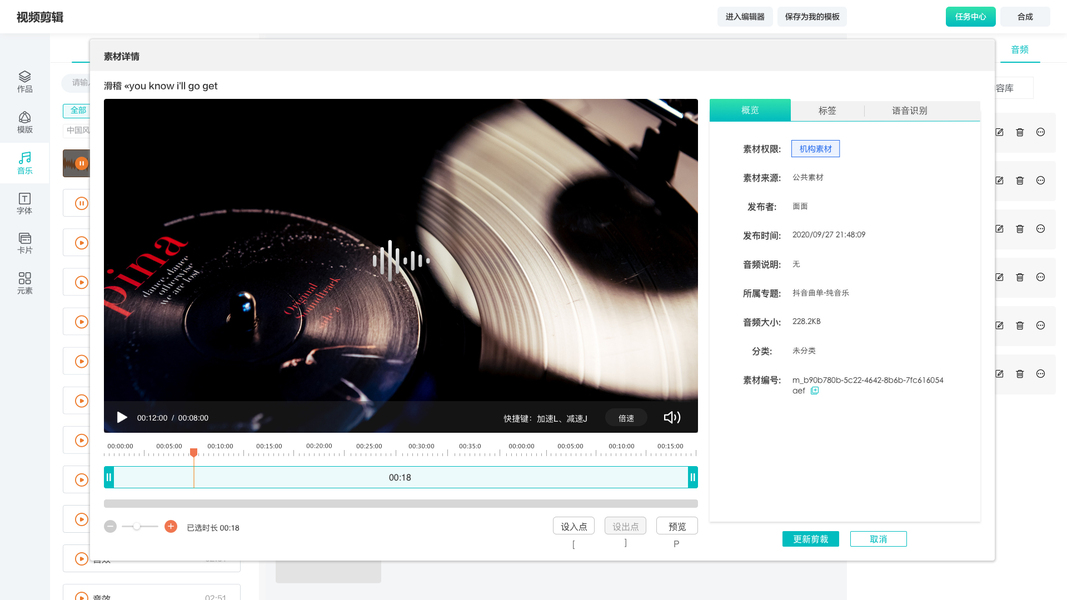Click the 未分类 category value
Screen dimensions: 1067x600
coord(804,351)
